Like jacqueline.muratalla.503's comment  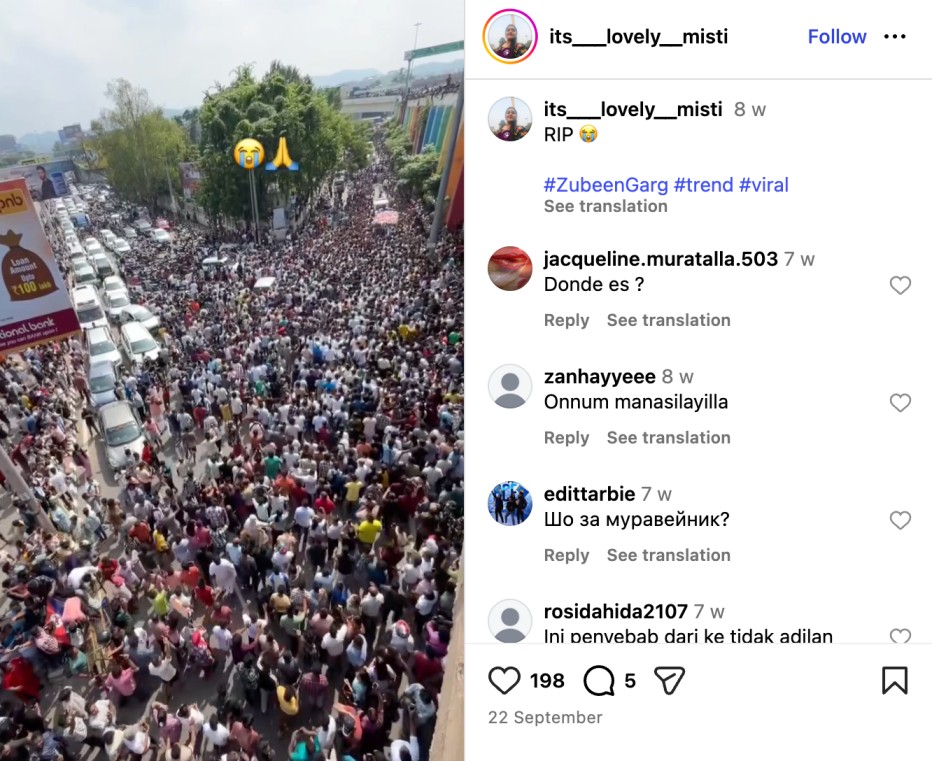coord(900,285)
